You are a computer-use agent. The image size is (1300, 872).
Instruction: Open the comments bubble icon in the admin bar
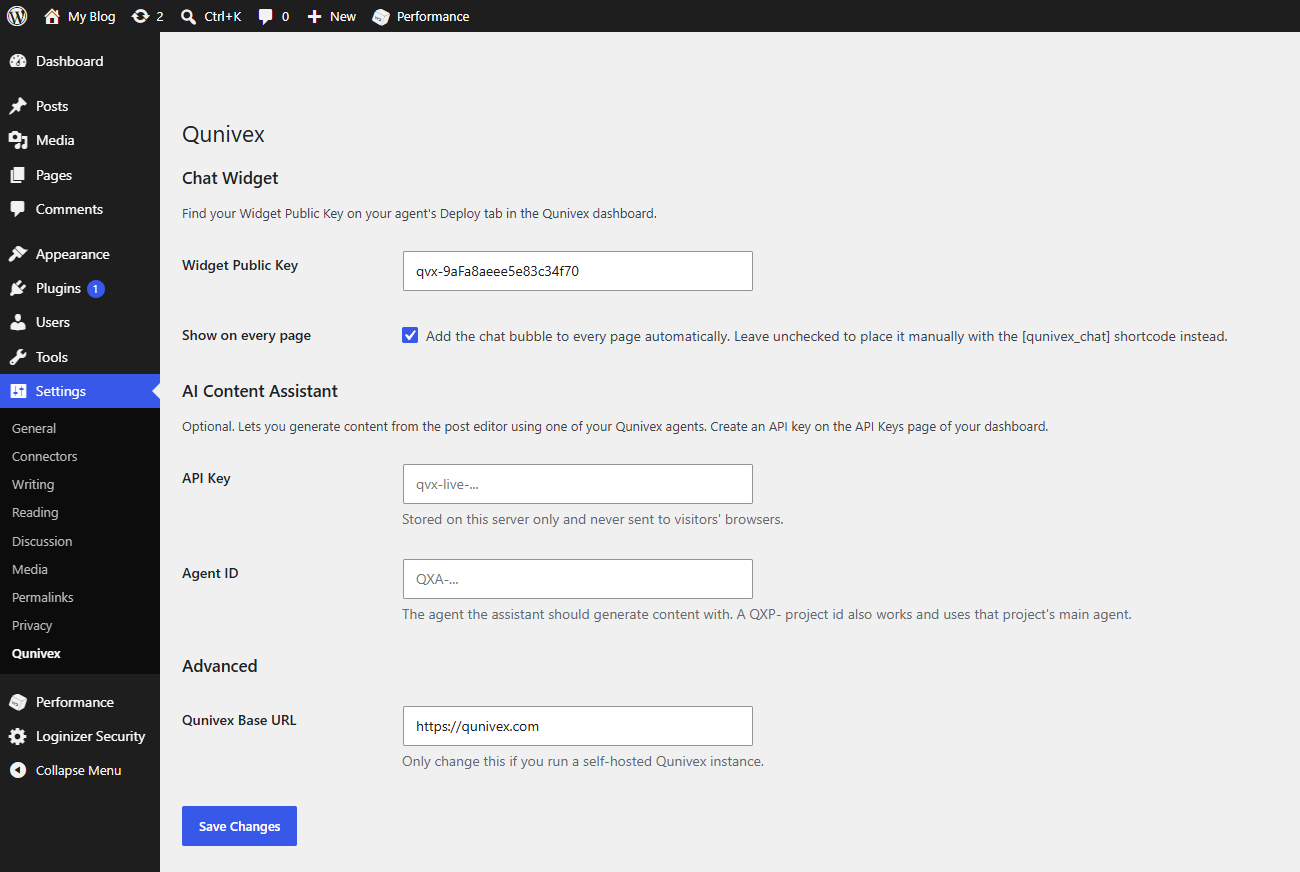click(265, 16)
